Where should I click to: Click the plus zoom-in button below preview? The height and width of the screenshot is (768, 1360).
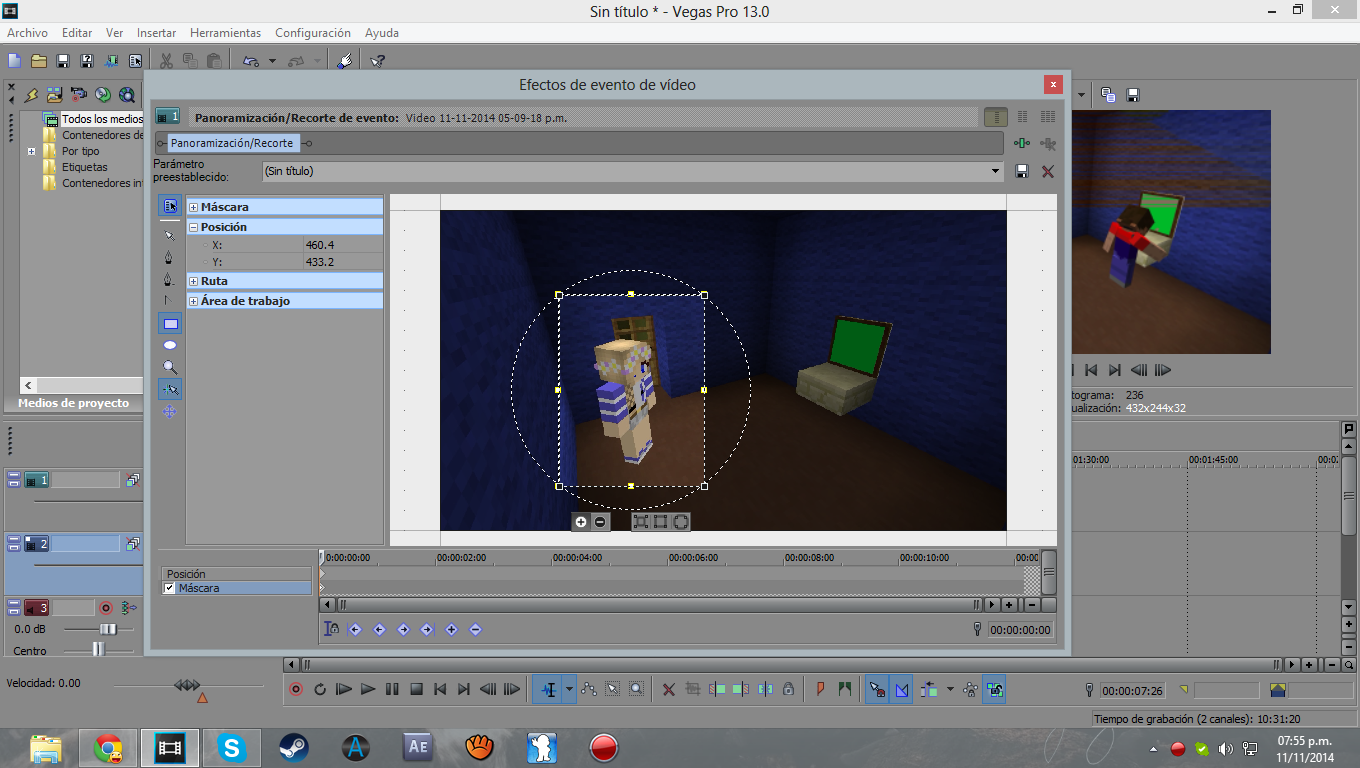click(581, 521)
